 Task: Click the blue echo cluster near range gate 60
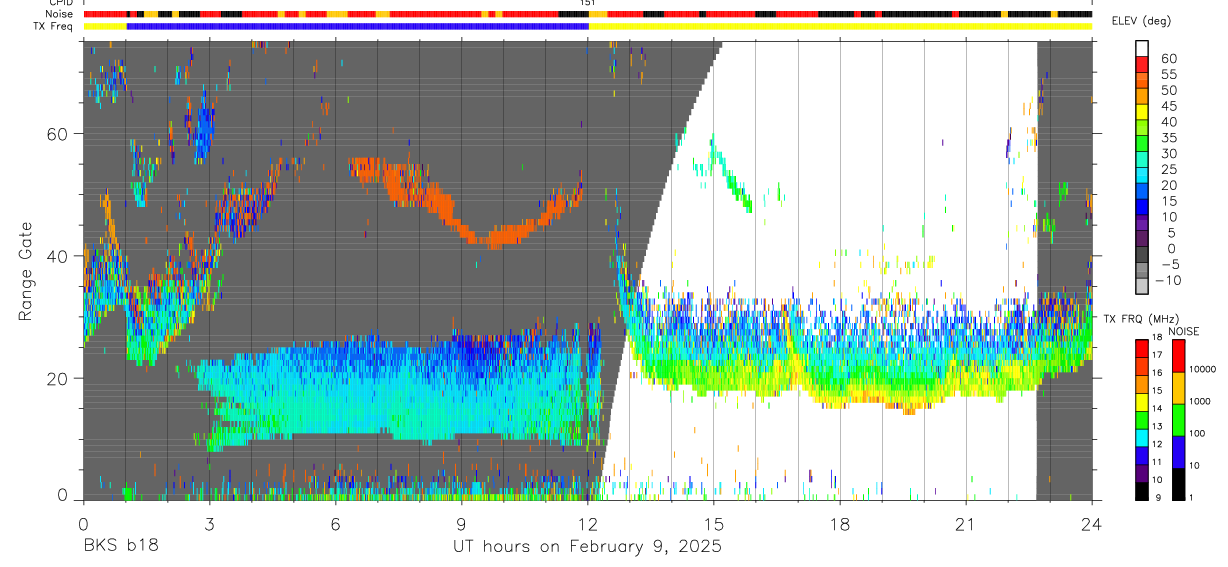[x=205, y=128]
